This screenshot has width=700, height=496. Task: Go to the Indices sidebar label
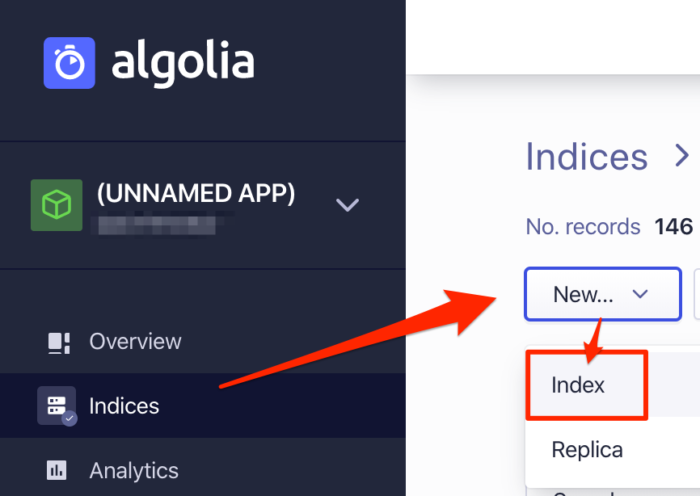click(124, 406)
